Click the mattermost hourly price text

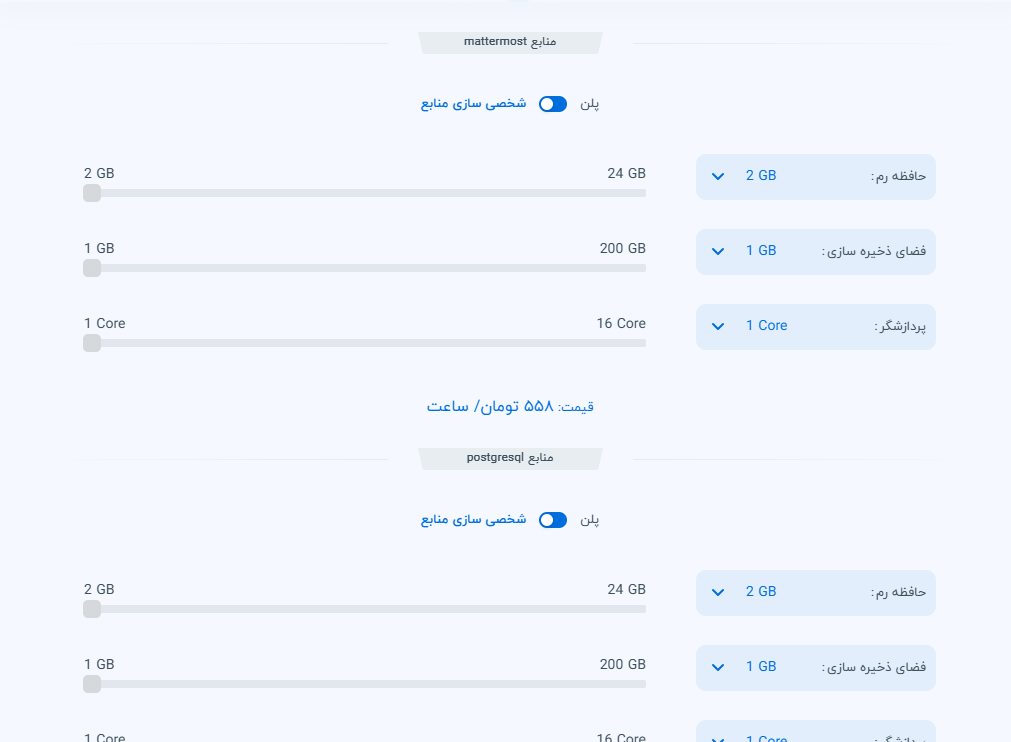coord(510,407)
